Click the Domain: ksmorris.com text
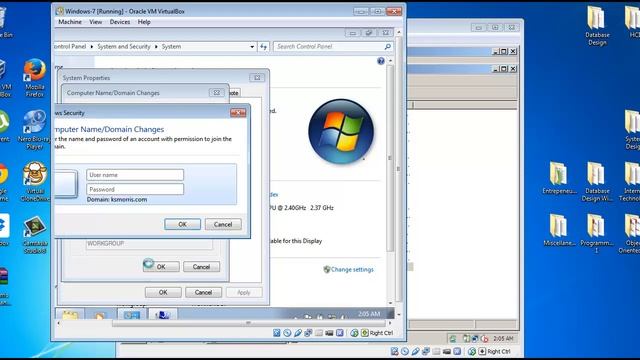Image resolution: width=640 pixels, height=360 pixels. 117,200
